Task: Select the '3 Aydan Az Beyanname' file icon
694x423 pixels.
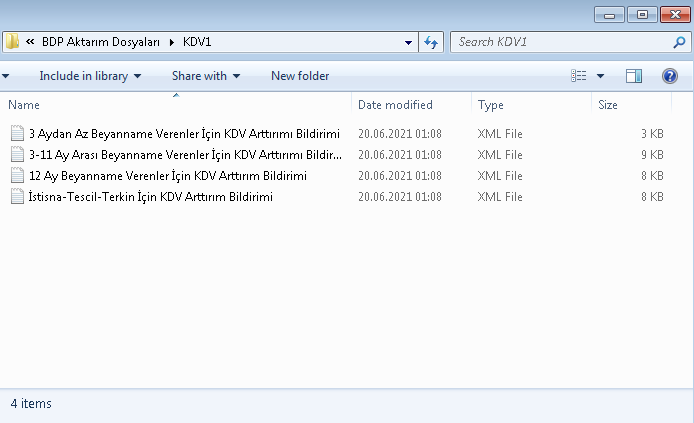Action: [17, 134]
